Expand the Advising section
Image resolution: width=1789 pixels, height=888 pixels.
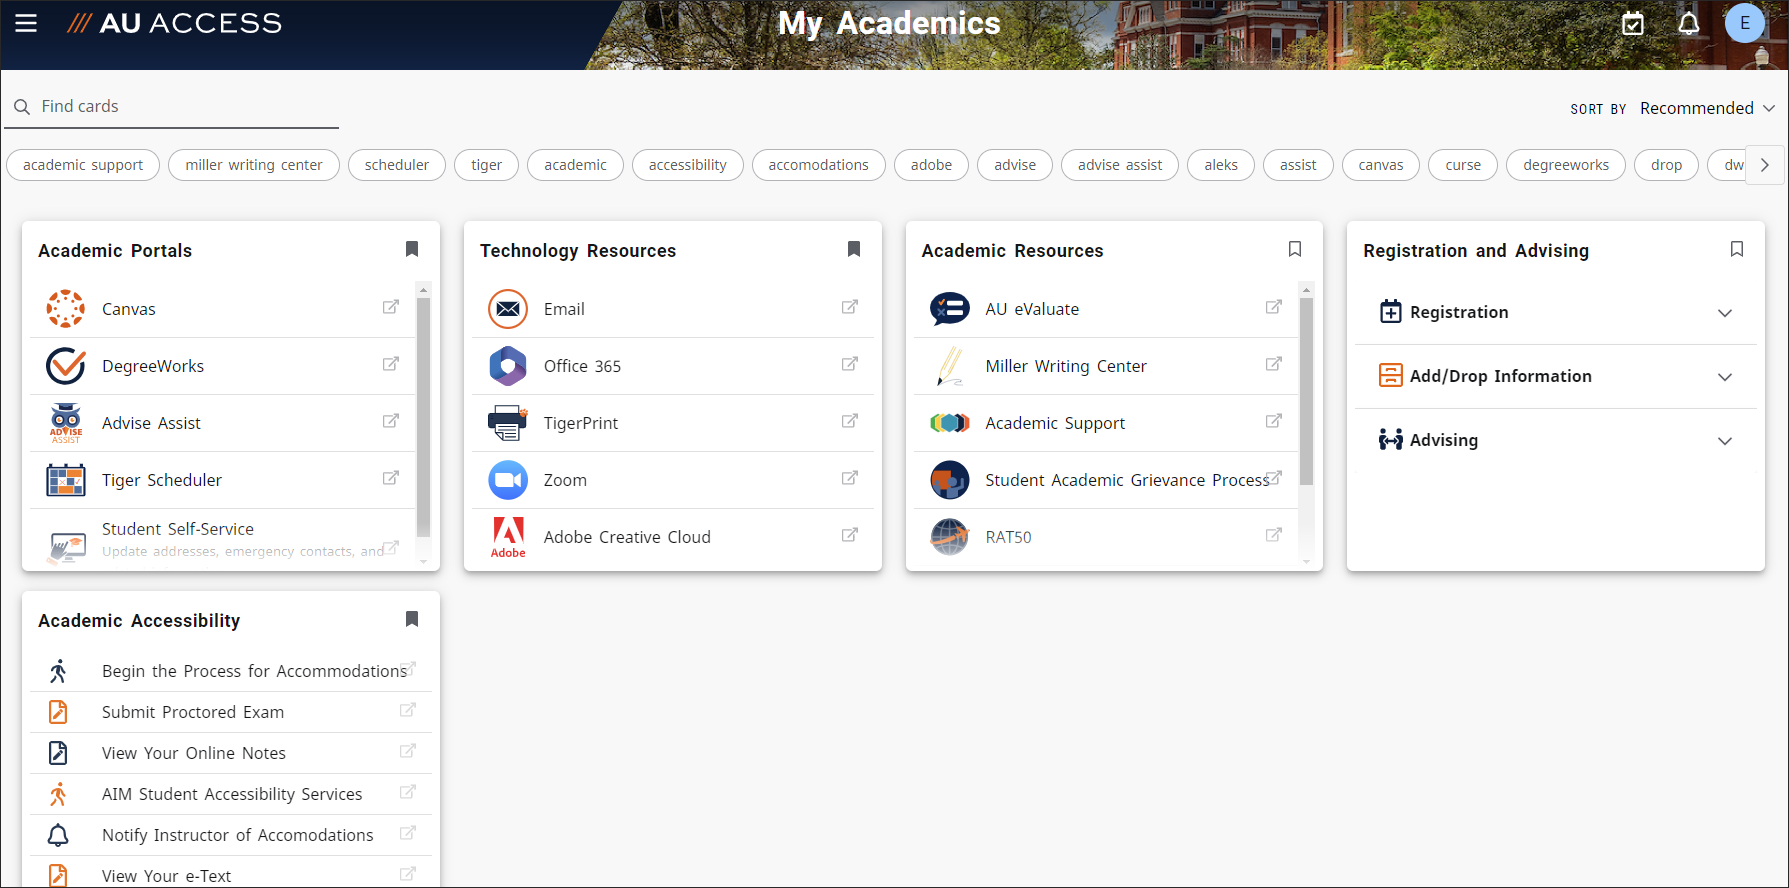tap(1556, 440)
